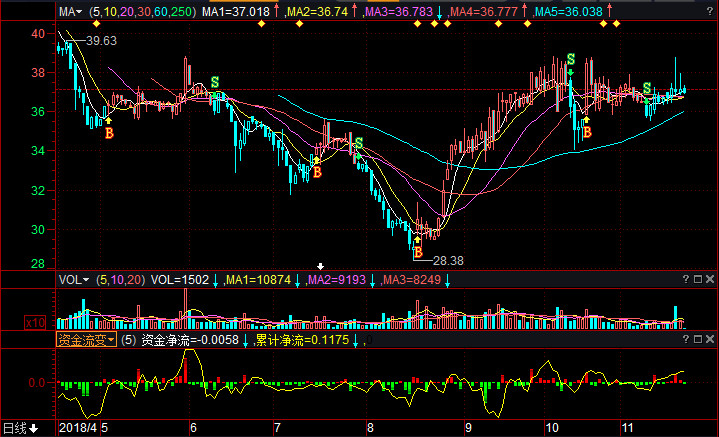This screenshot has width=719, height=437.
Task: Click the S sell signal at October peak
Action: pyautogui.click(x=571, y=59)
